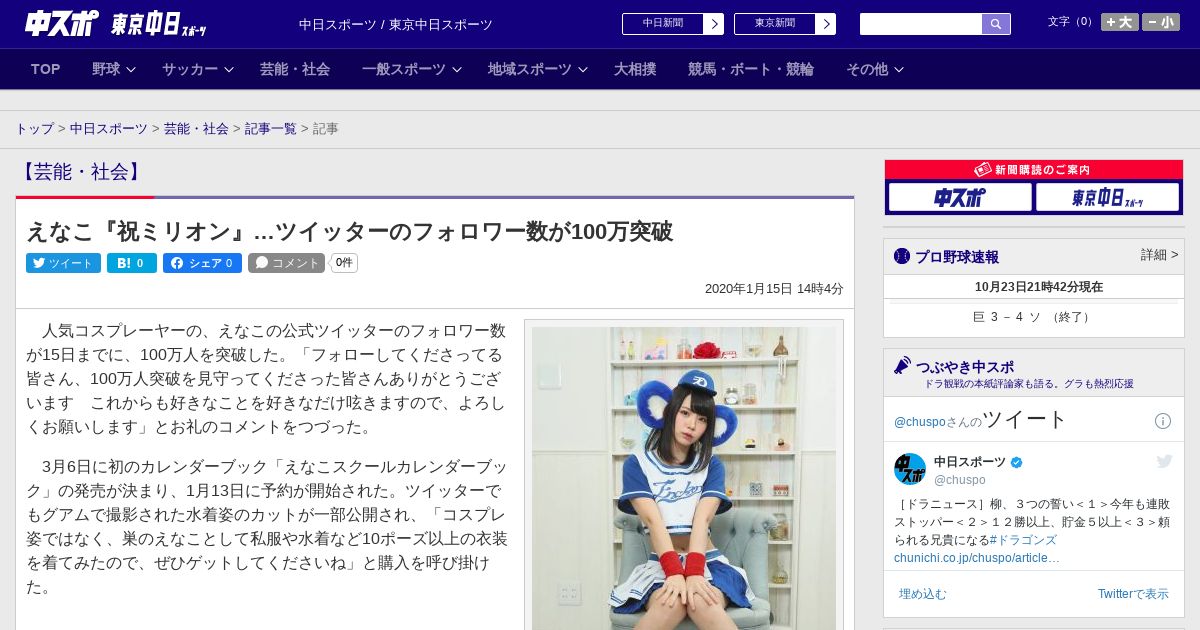
Task: Go to 芸能・社会 in the breadcrumb
Action: (x=196, y=129)
